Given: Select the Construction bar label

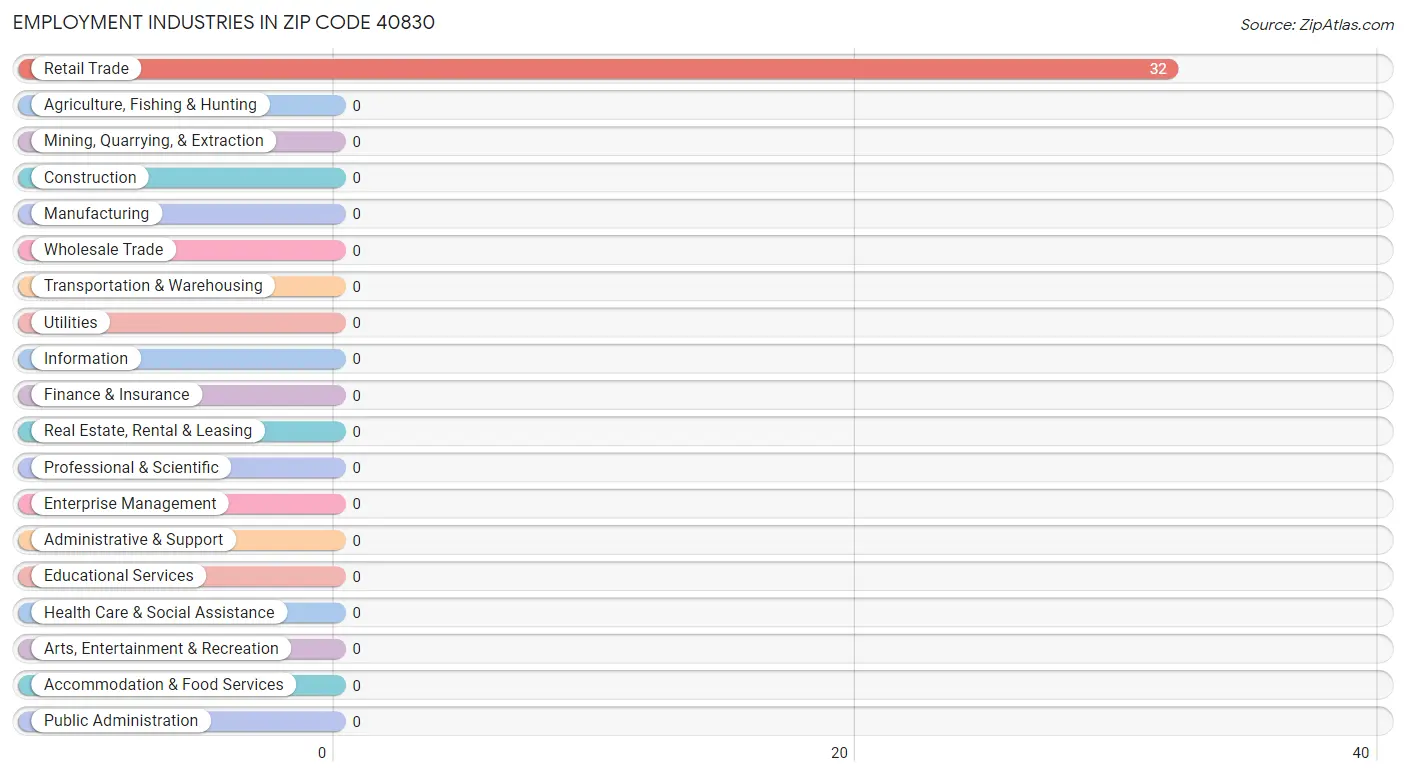Looking at the screenshot, I should [90, 178].
